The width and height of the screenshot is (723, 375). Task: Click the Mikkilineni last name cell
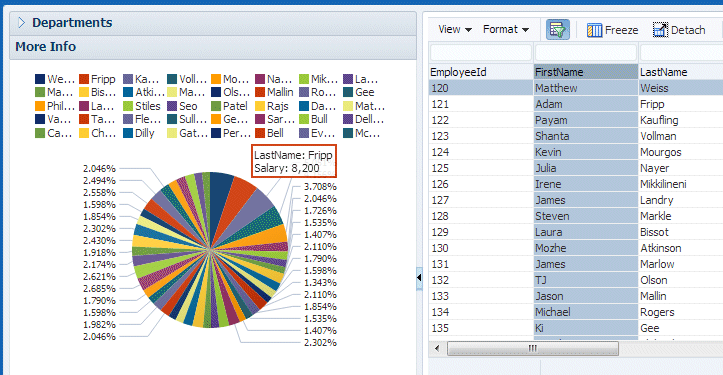pyautogui.click(x=681, y=184)
